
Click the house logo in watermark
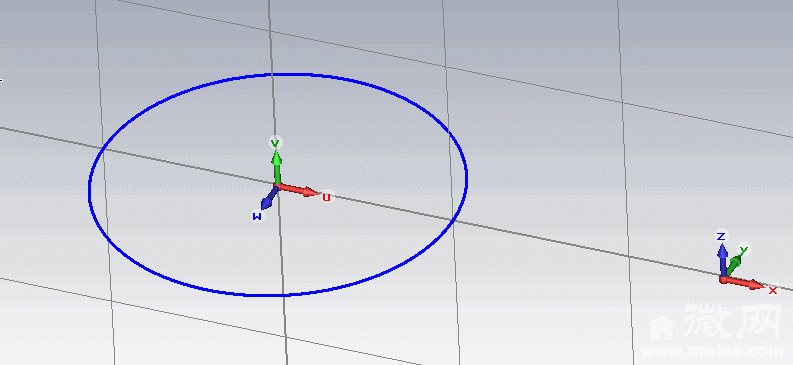pyautogui.click(x=662, y=327)
